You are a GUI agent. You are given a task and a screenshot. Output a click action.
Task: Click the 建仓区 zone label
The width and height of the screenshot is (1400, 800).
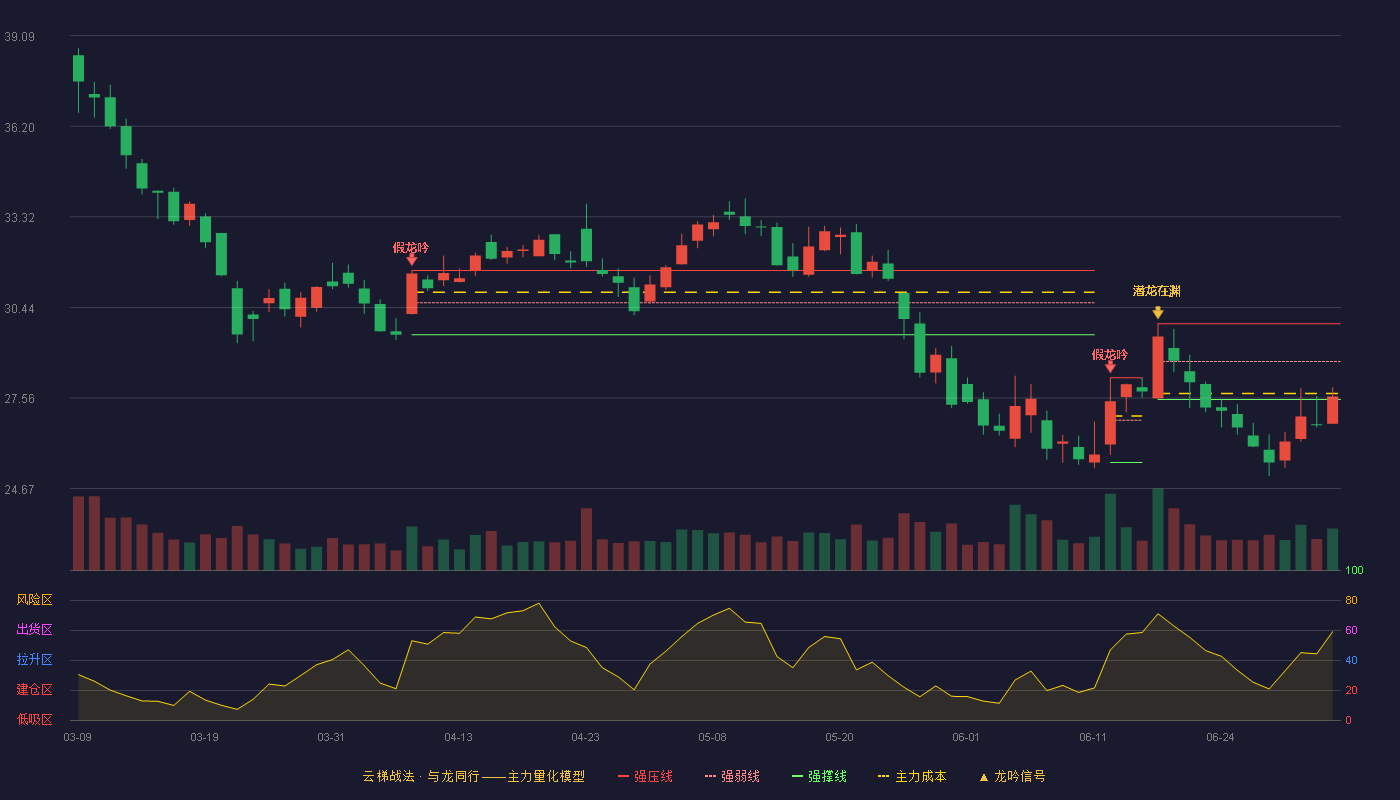pyautogui.click(x=35, y=690)
